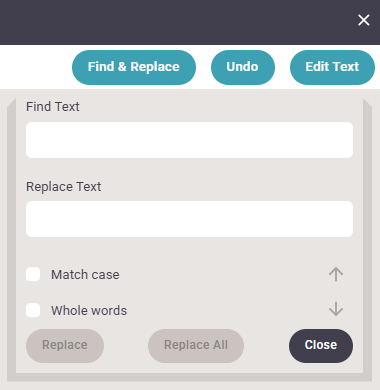Click the Find Text field label
Image resolution: width=380 pixels, height=390 pixels.
tap(53, 107)
